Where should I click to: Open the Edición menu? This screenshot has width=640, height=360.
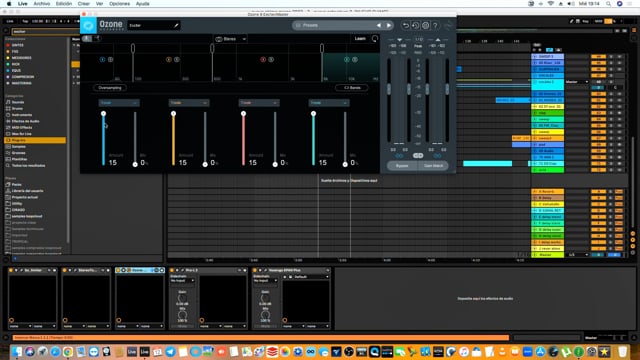pos(64,4)
